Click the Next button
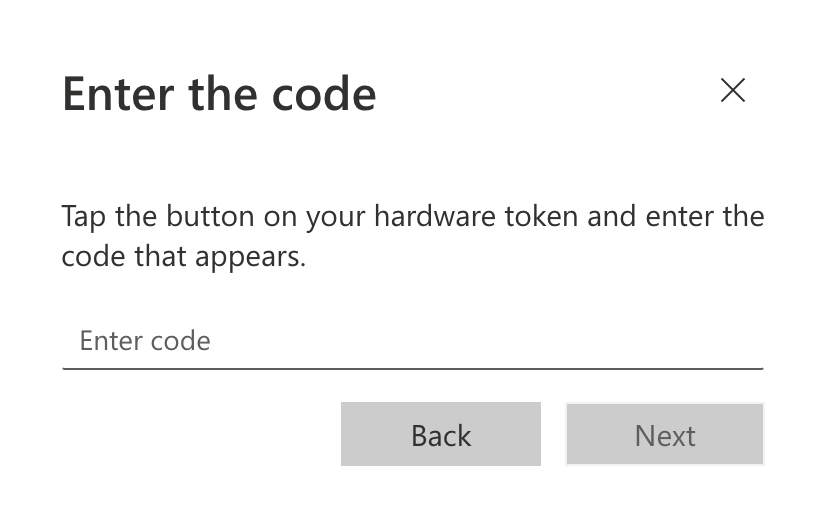The height and width of the screenshot is (510, 818). click(x=665, y=434)
